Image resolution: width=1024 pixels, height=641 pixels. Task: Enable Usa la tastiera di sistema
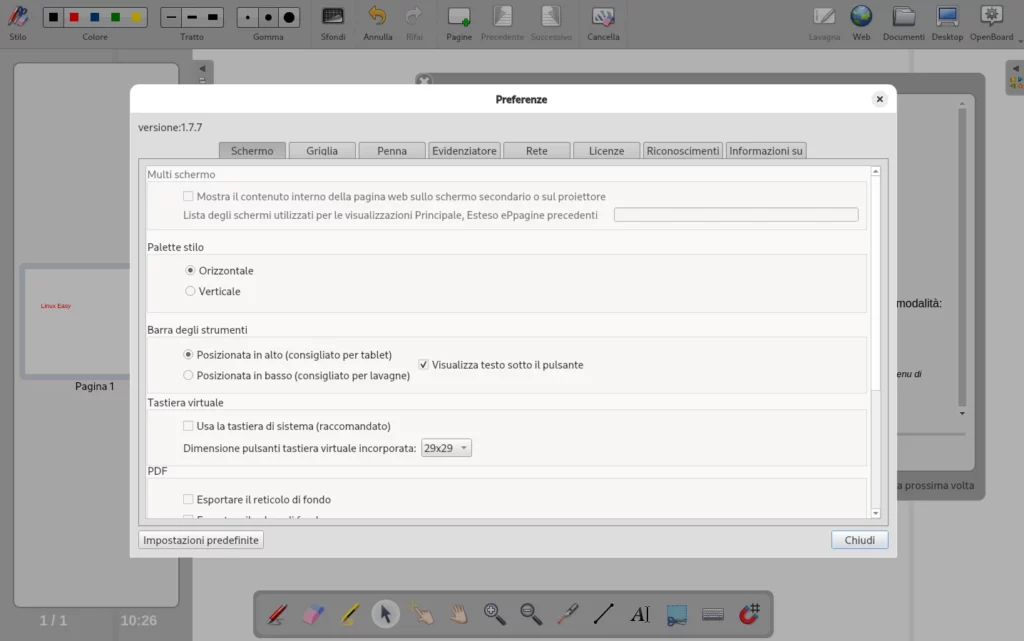point(188,426)
